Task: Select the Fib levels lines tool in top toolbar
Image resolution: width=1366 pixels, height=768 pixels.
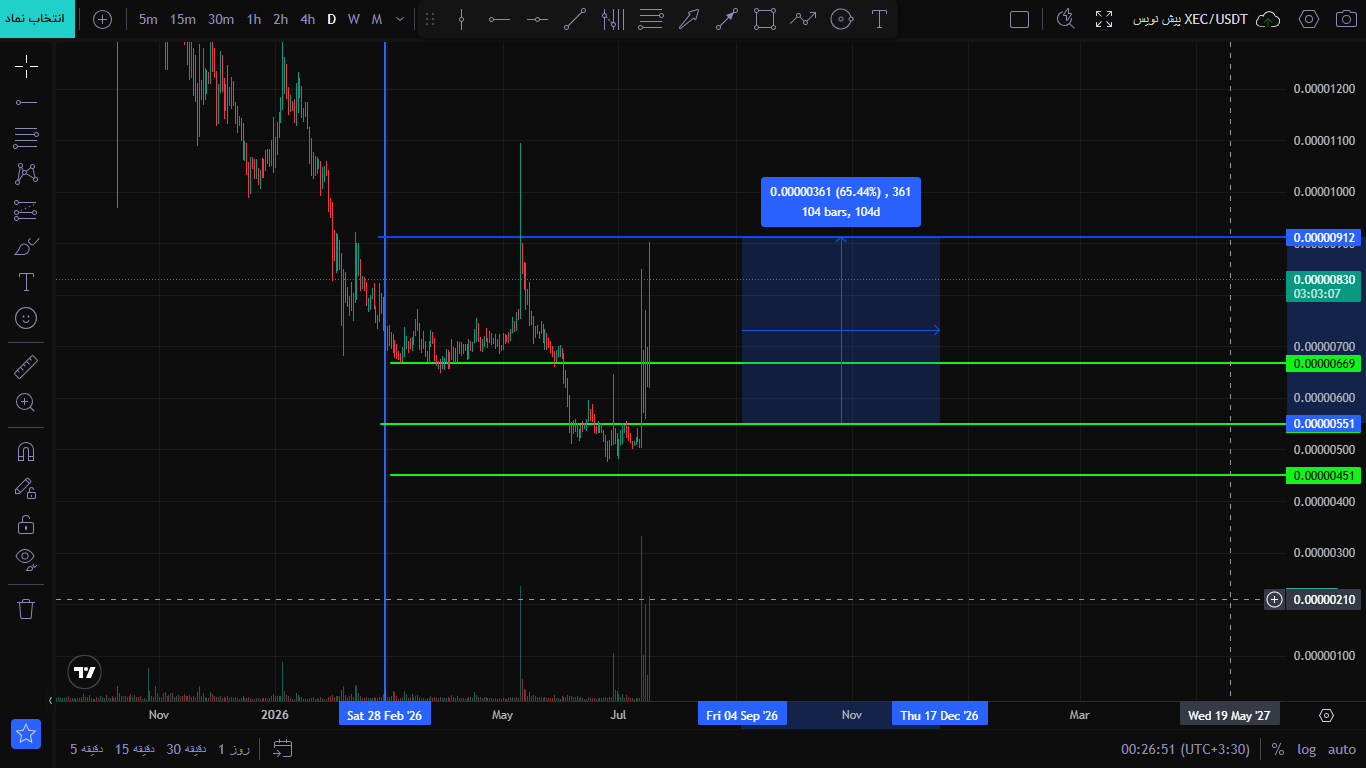Action: click(651, 19)
